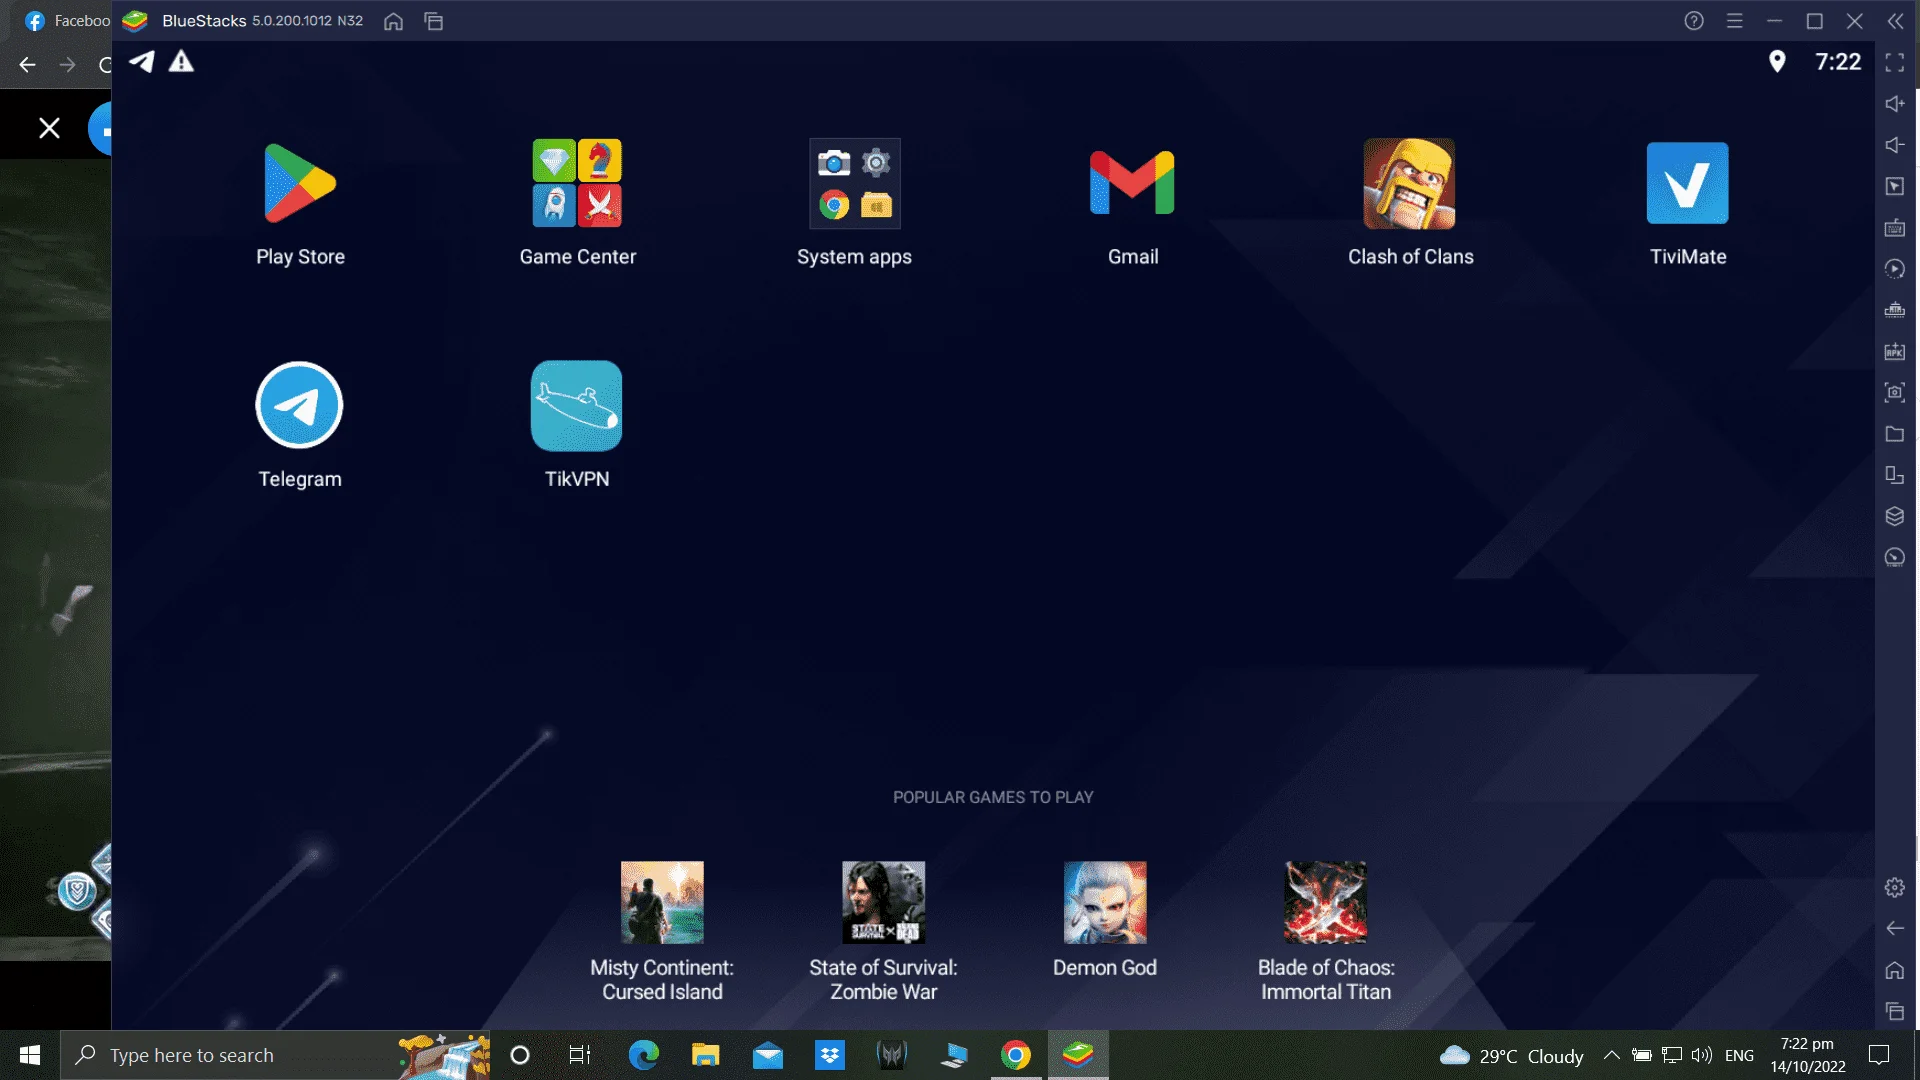Open the multi-instance manager layers icon

click(1895, 516)
